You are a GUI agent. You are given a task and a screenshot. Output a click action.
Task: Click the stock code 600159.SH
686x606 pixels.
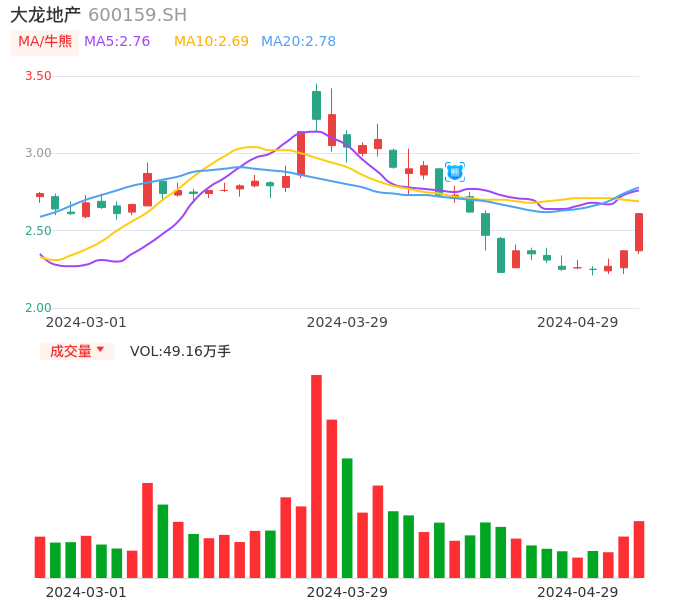tap(137, 15)
